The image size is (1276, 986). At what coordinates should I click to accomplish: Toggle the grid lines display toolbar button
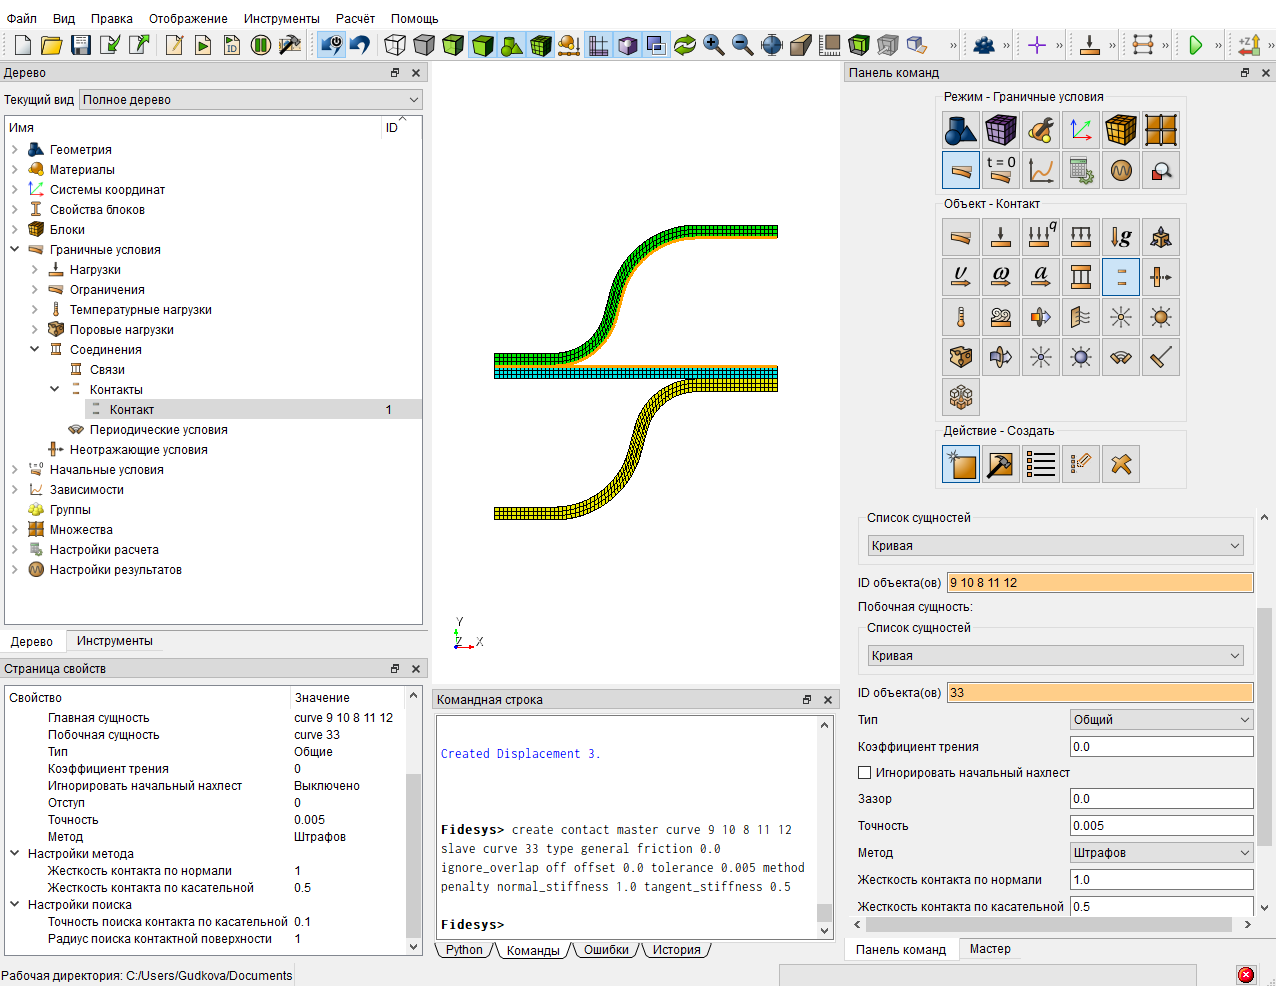[599, 45]
